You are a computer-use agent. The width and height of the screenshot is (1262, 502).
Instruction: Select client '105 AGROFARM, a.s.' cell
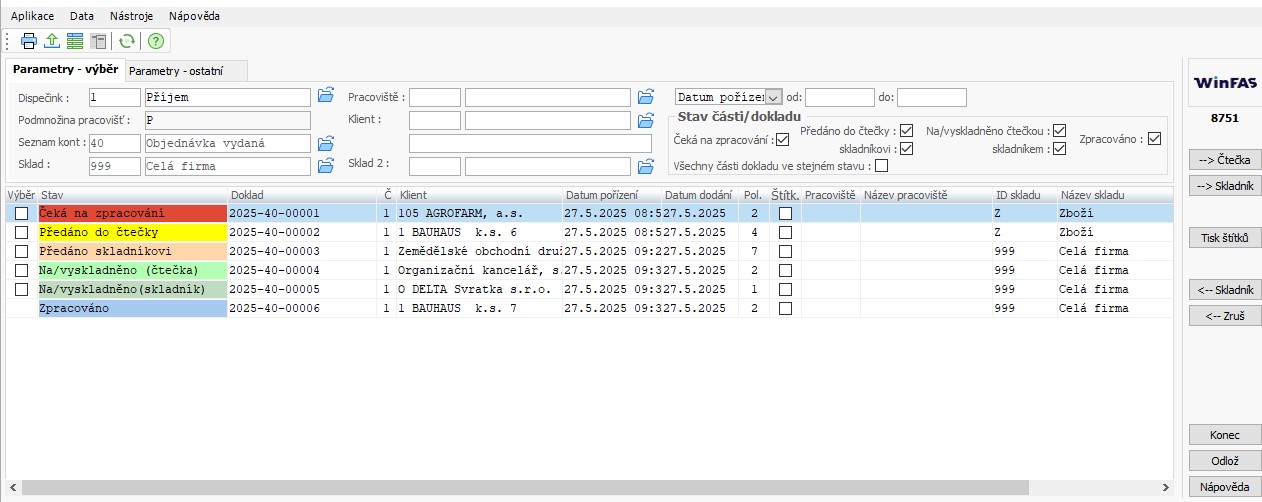click(478, 213)
